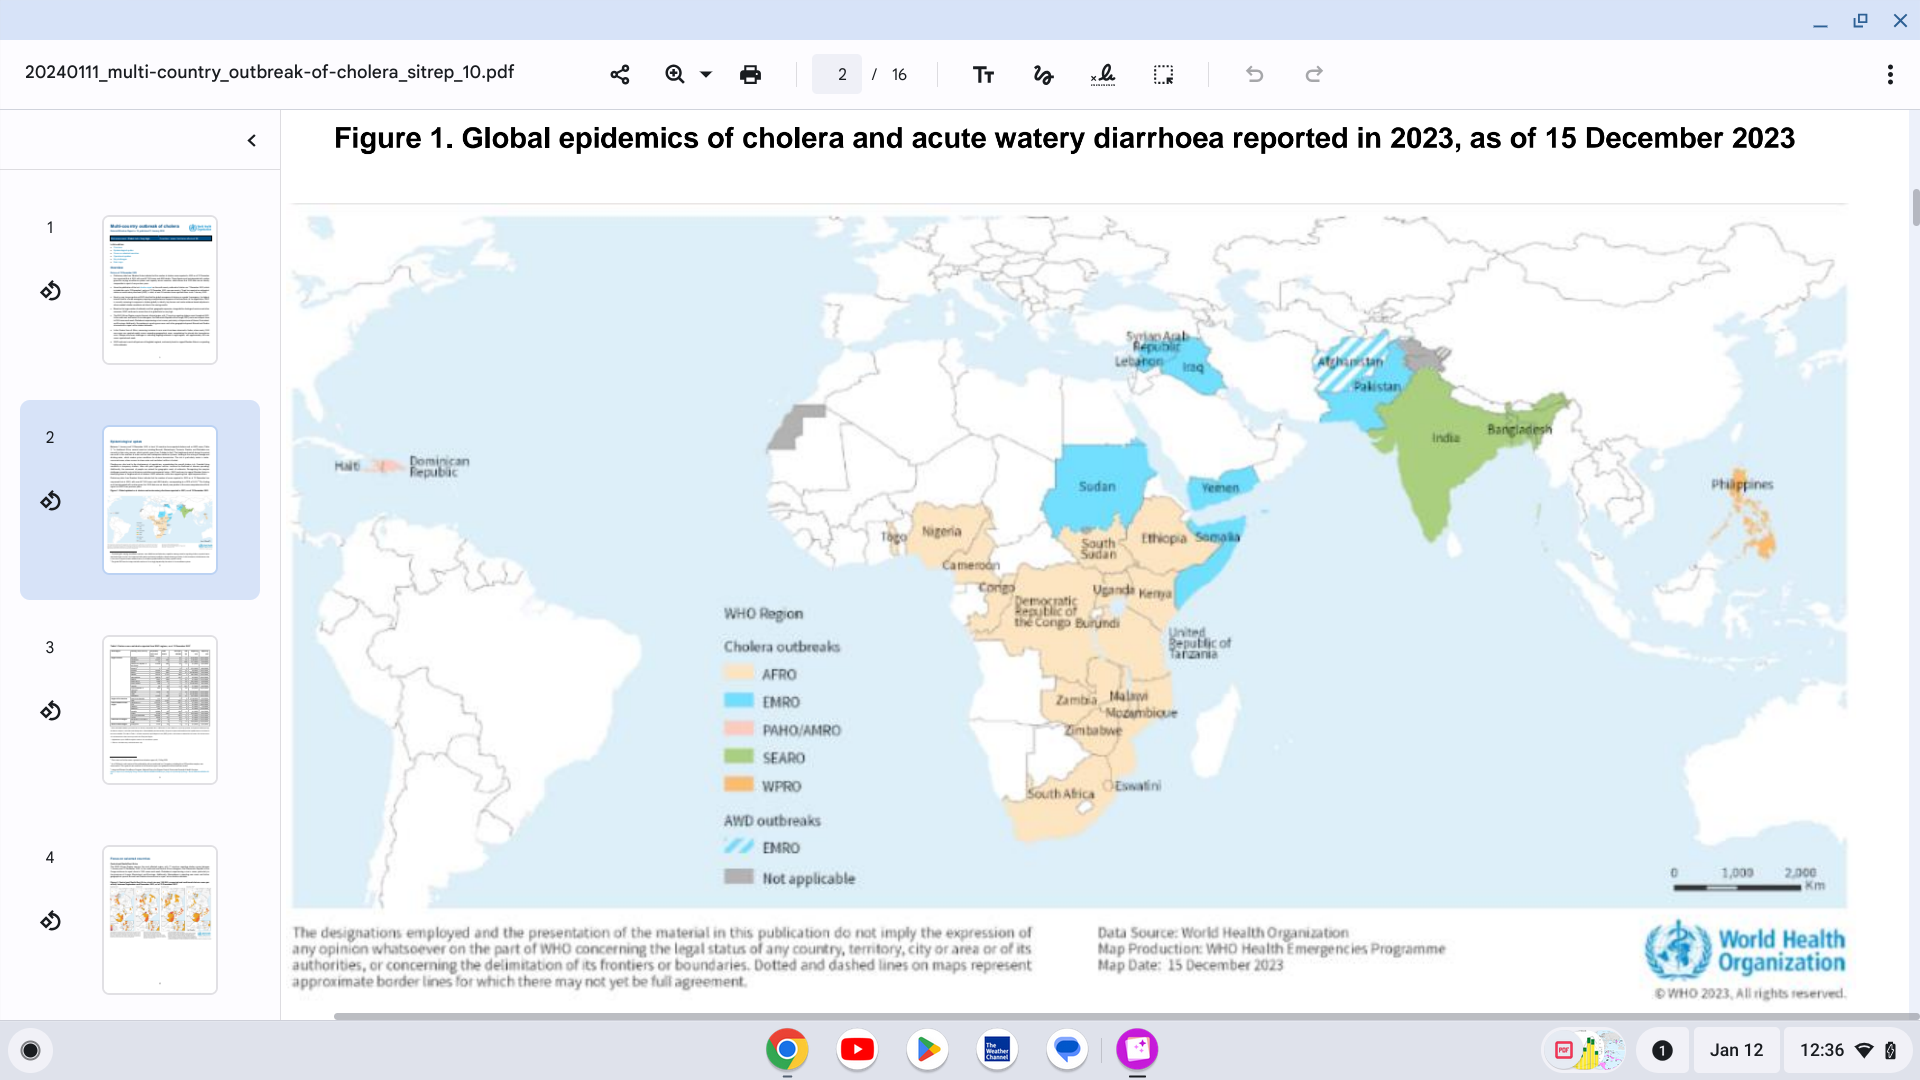
Task: Select the freehand draw tool
Action: [x=1043, y=75]
